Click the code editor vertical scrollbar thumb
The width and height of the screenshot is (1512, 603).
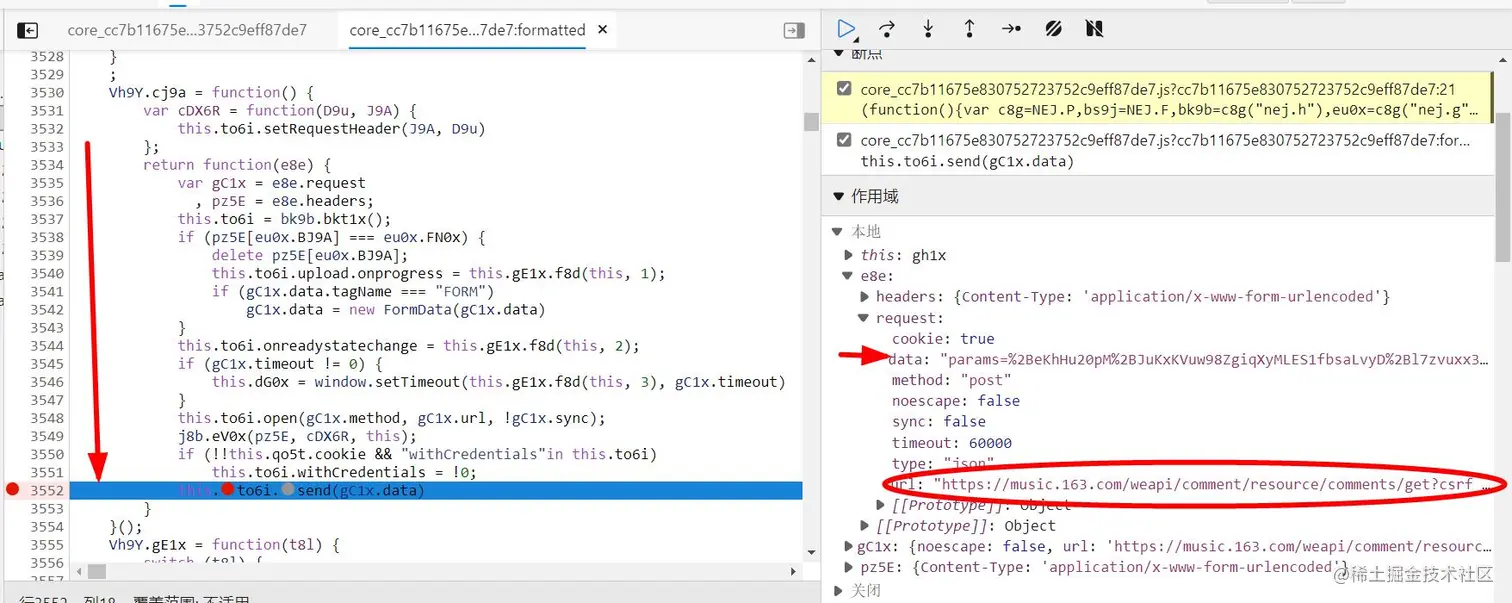pos(811,121)
